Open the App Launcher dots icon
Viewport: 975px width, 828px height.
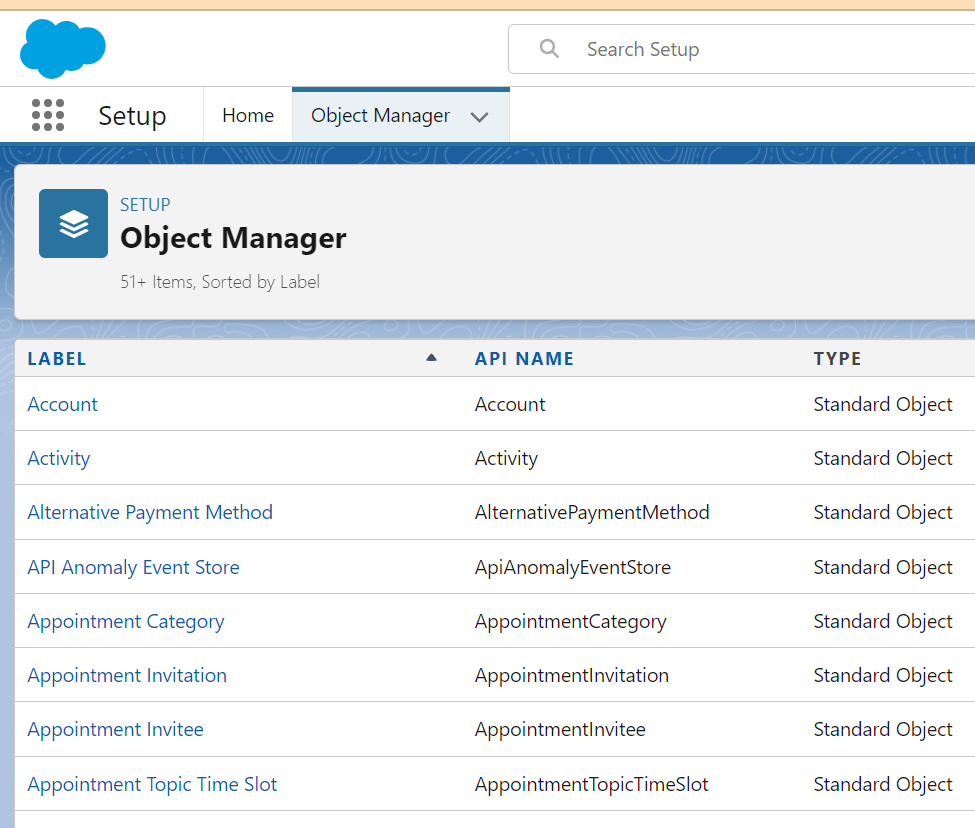[x=48, y=115]
